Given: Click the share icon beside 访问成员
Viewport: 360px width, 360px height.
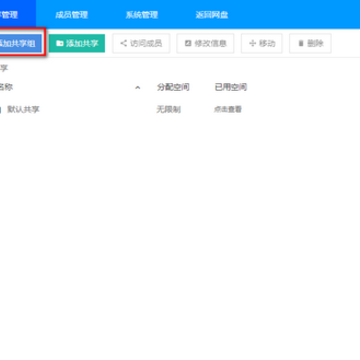Looking at the screenshot, I should pyautogui.click(x=124, y=43).
